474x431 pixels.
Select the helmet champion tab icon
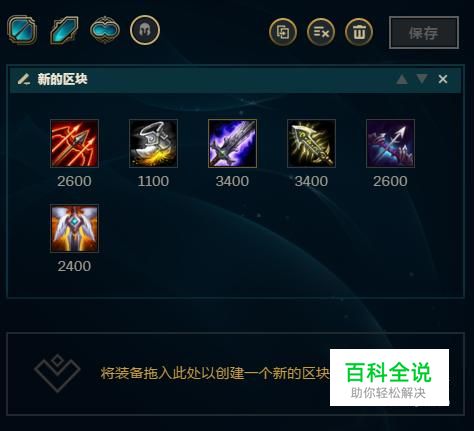145,30
